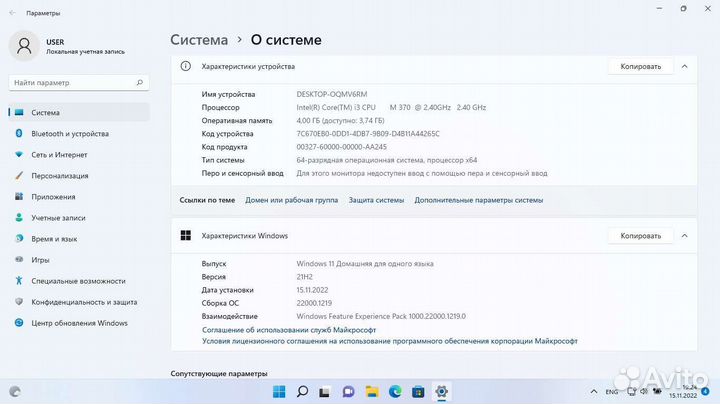Click the personalization brush icon
The image size is (720, 404).
click(19, 175)
